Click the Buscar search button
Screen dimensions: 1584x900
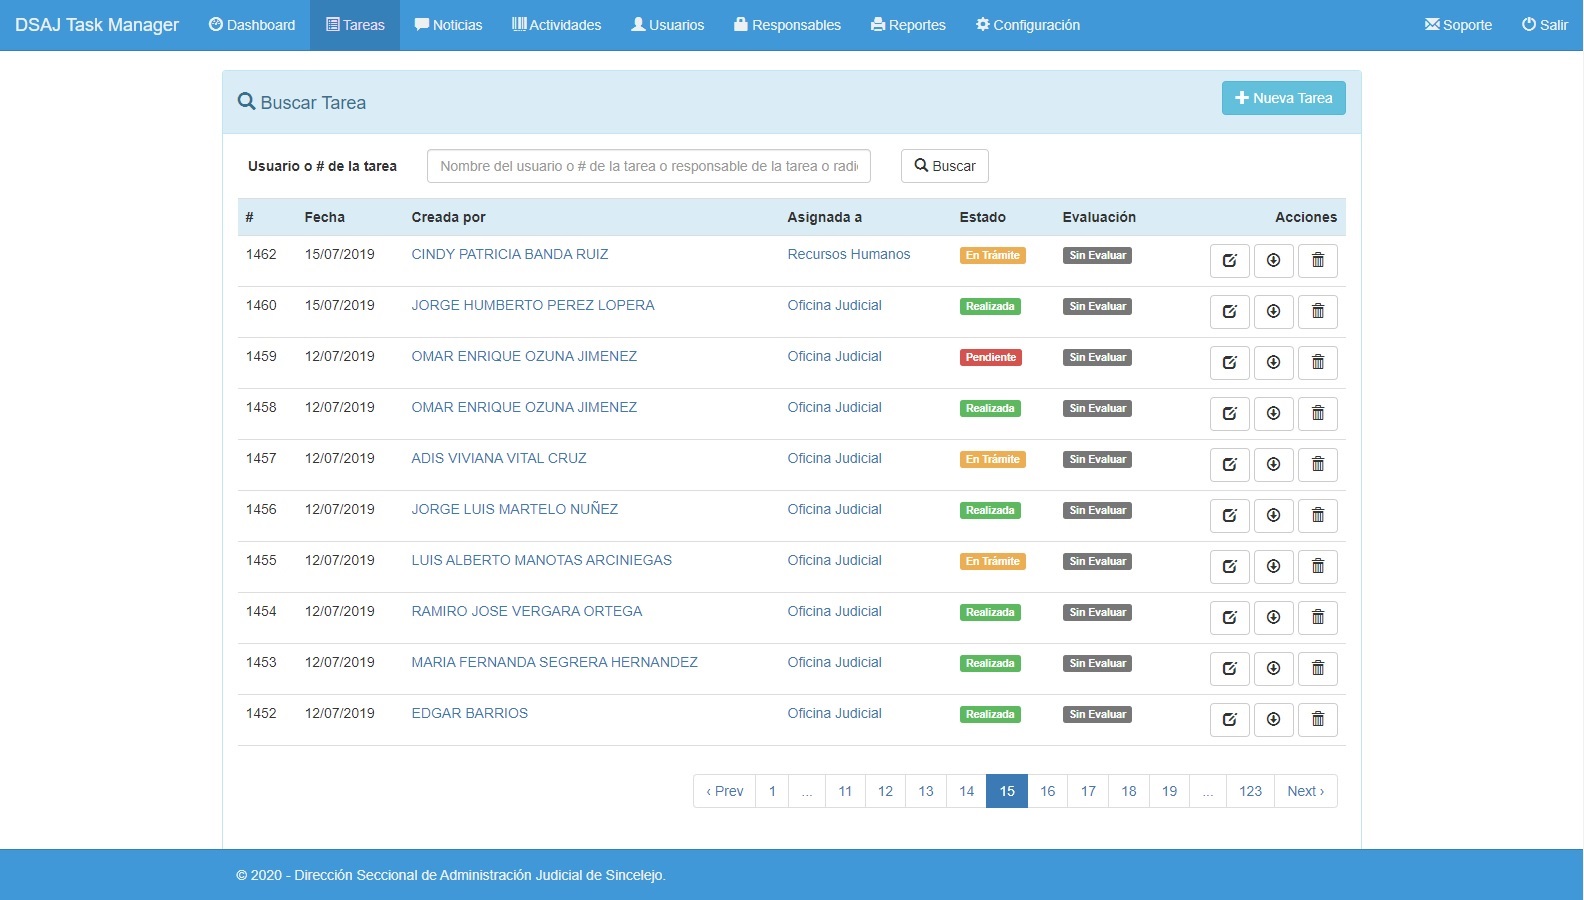pyautogui.click(x=944, y=166)
